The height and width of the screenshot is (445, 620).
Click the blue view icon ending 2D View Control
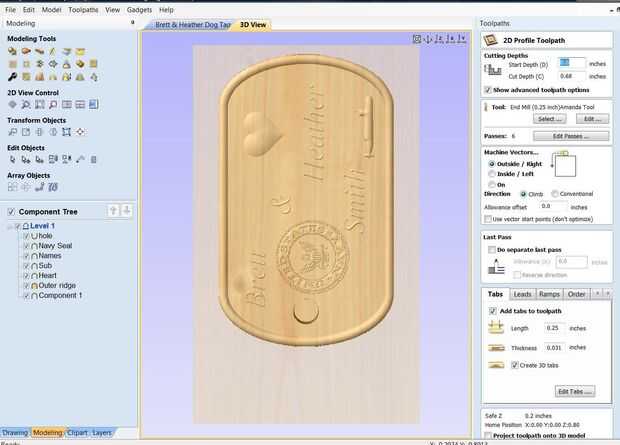(x=93, y=104)
